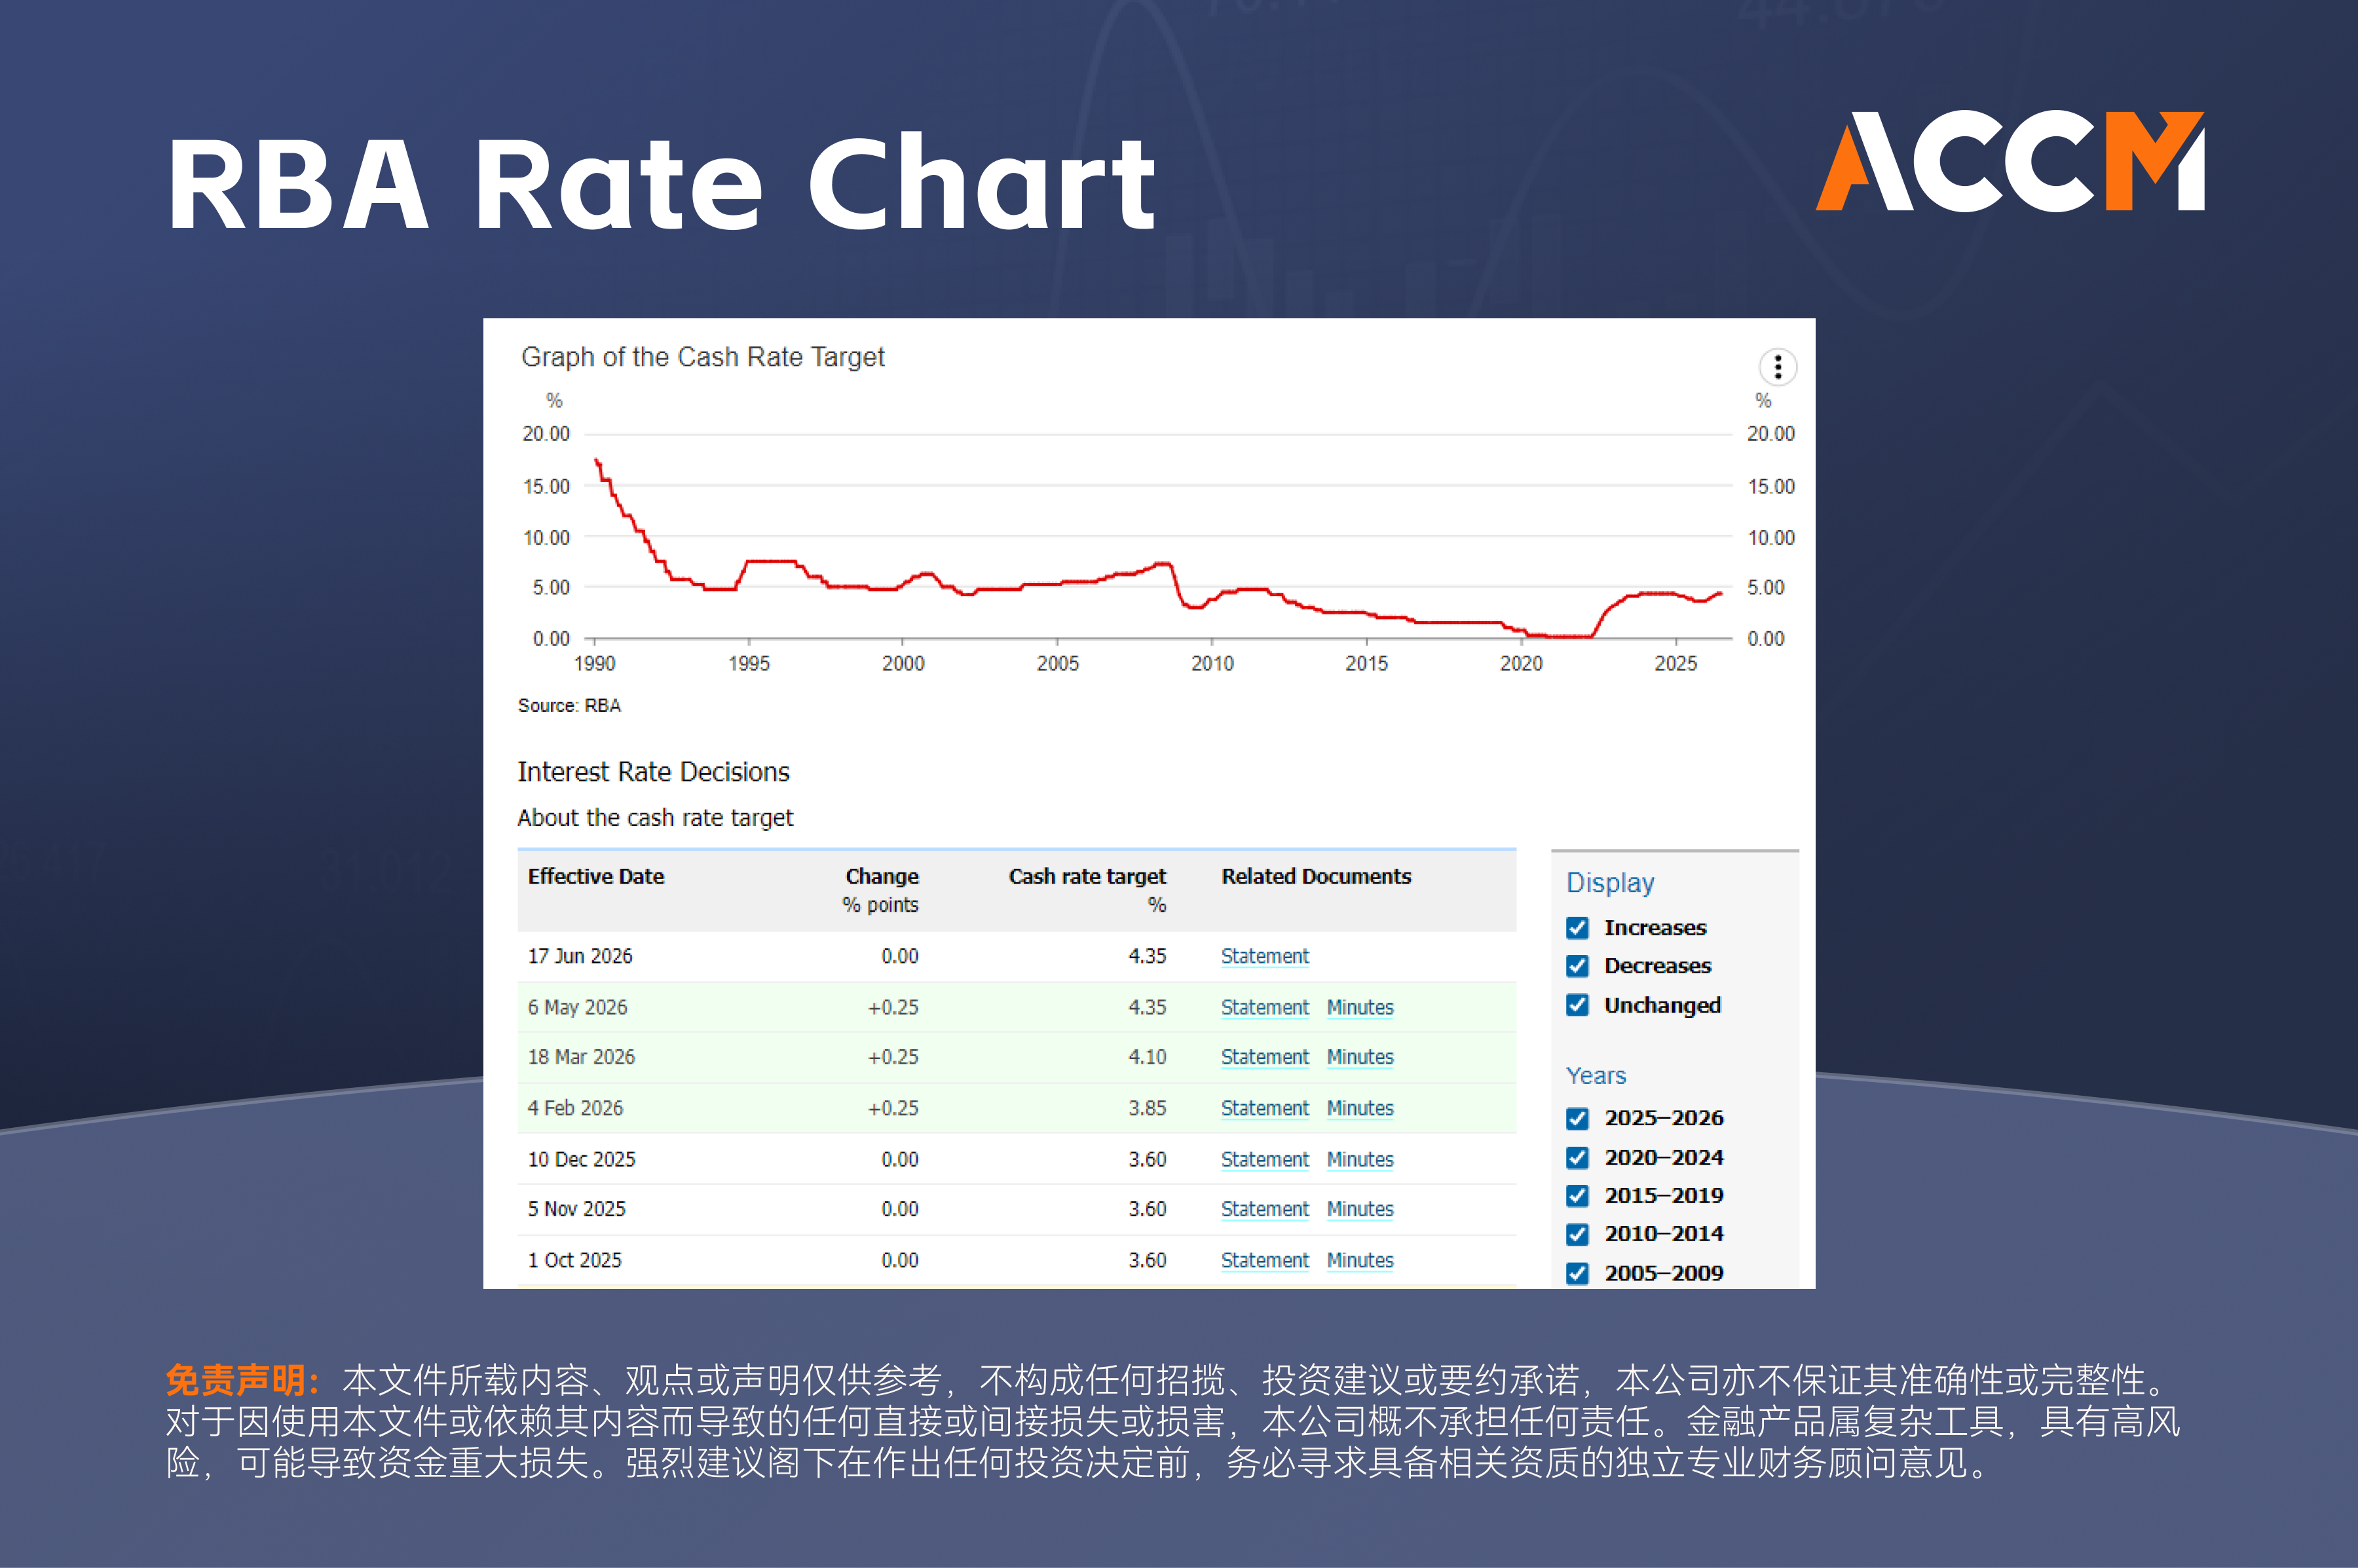Select the 5 Nov 2025 date cell
The image size is (2358, 1568).
pyautogui.click(x=576, y=1209)
